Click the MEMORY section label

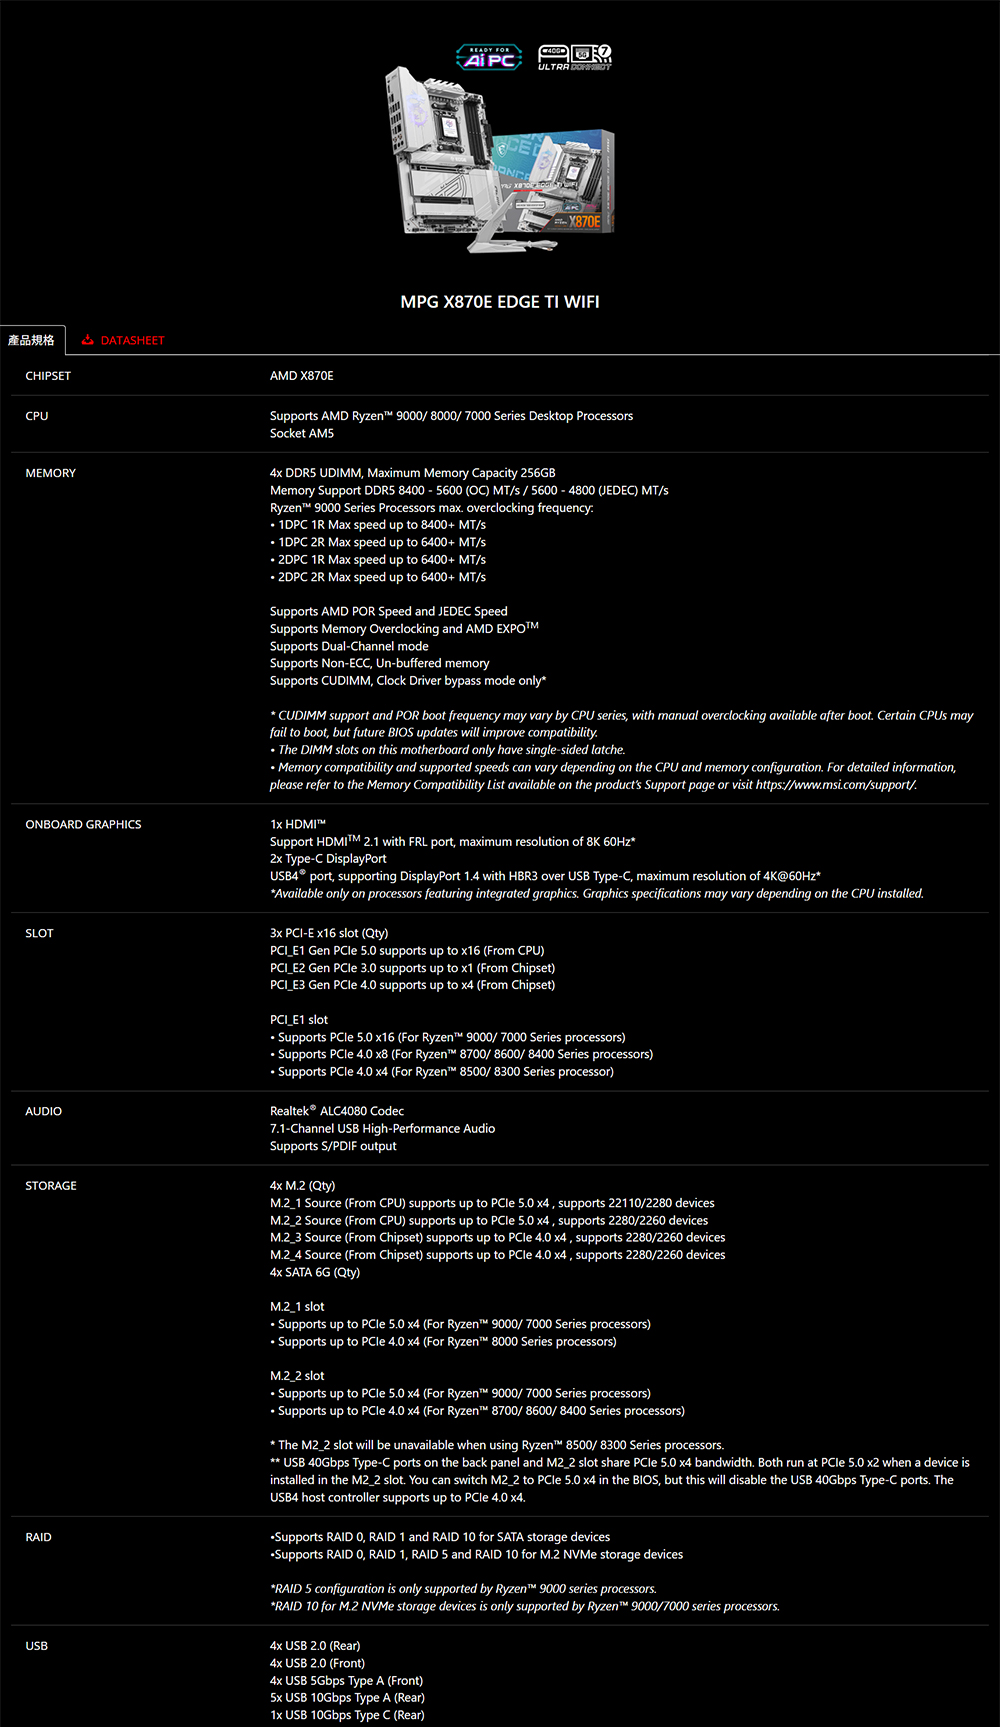51,473
